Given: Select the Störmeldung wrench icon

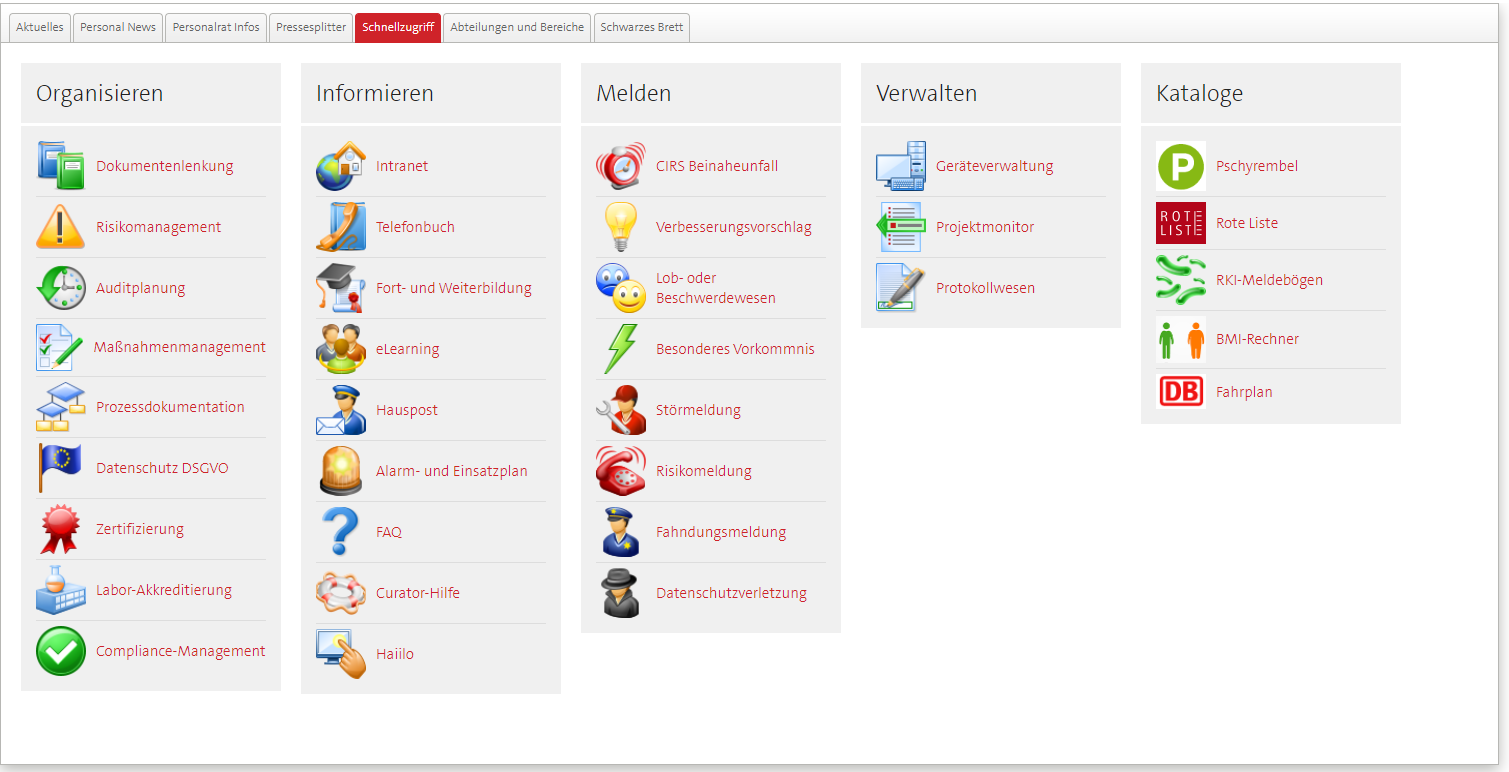Looking at the screenshot, I should 620,409.
